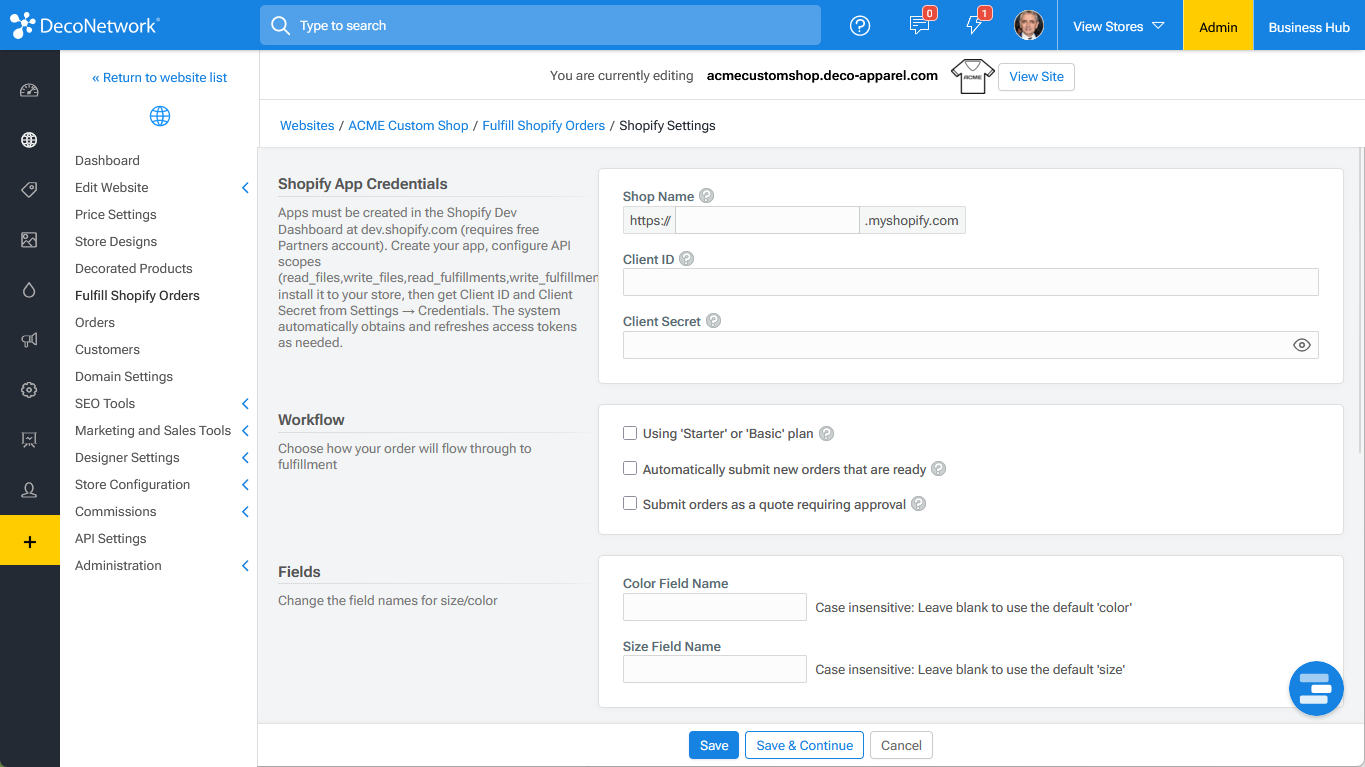Select Fulfill Shopify Orders menu item
Screen dimensions: 1365x767
pyautogui.click(x=137, y=295)
